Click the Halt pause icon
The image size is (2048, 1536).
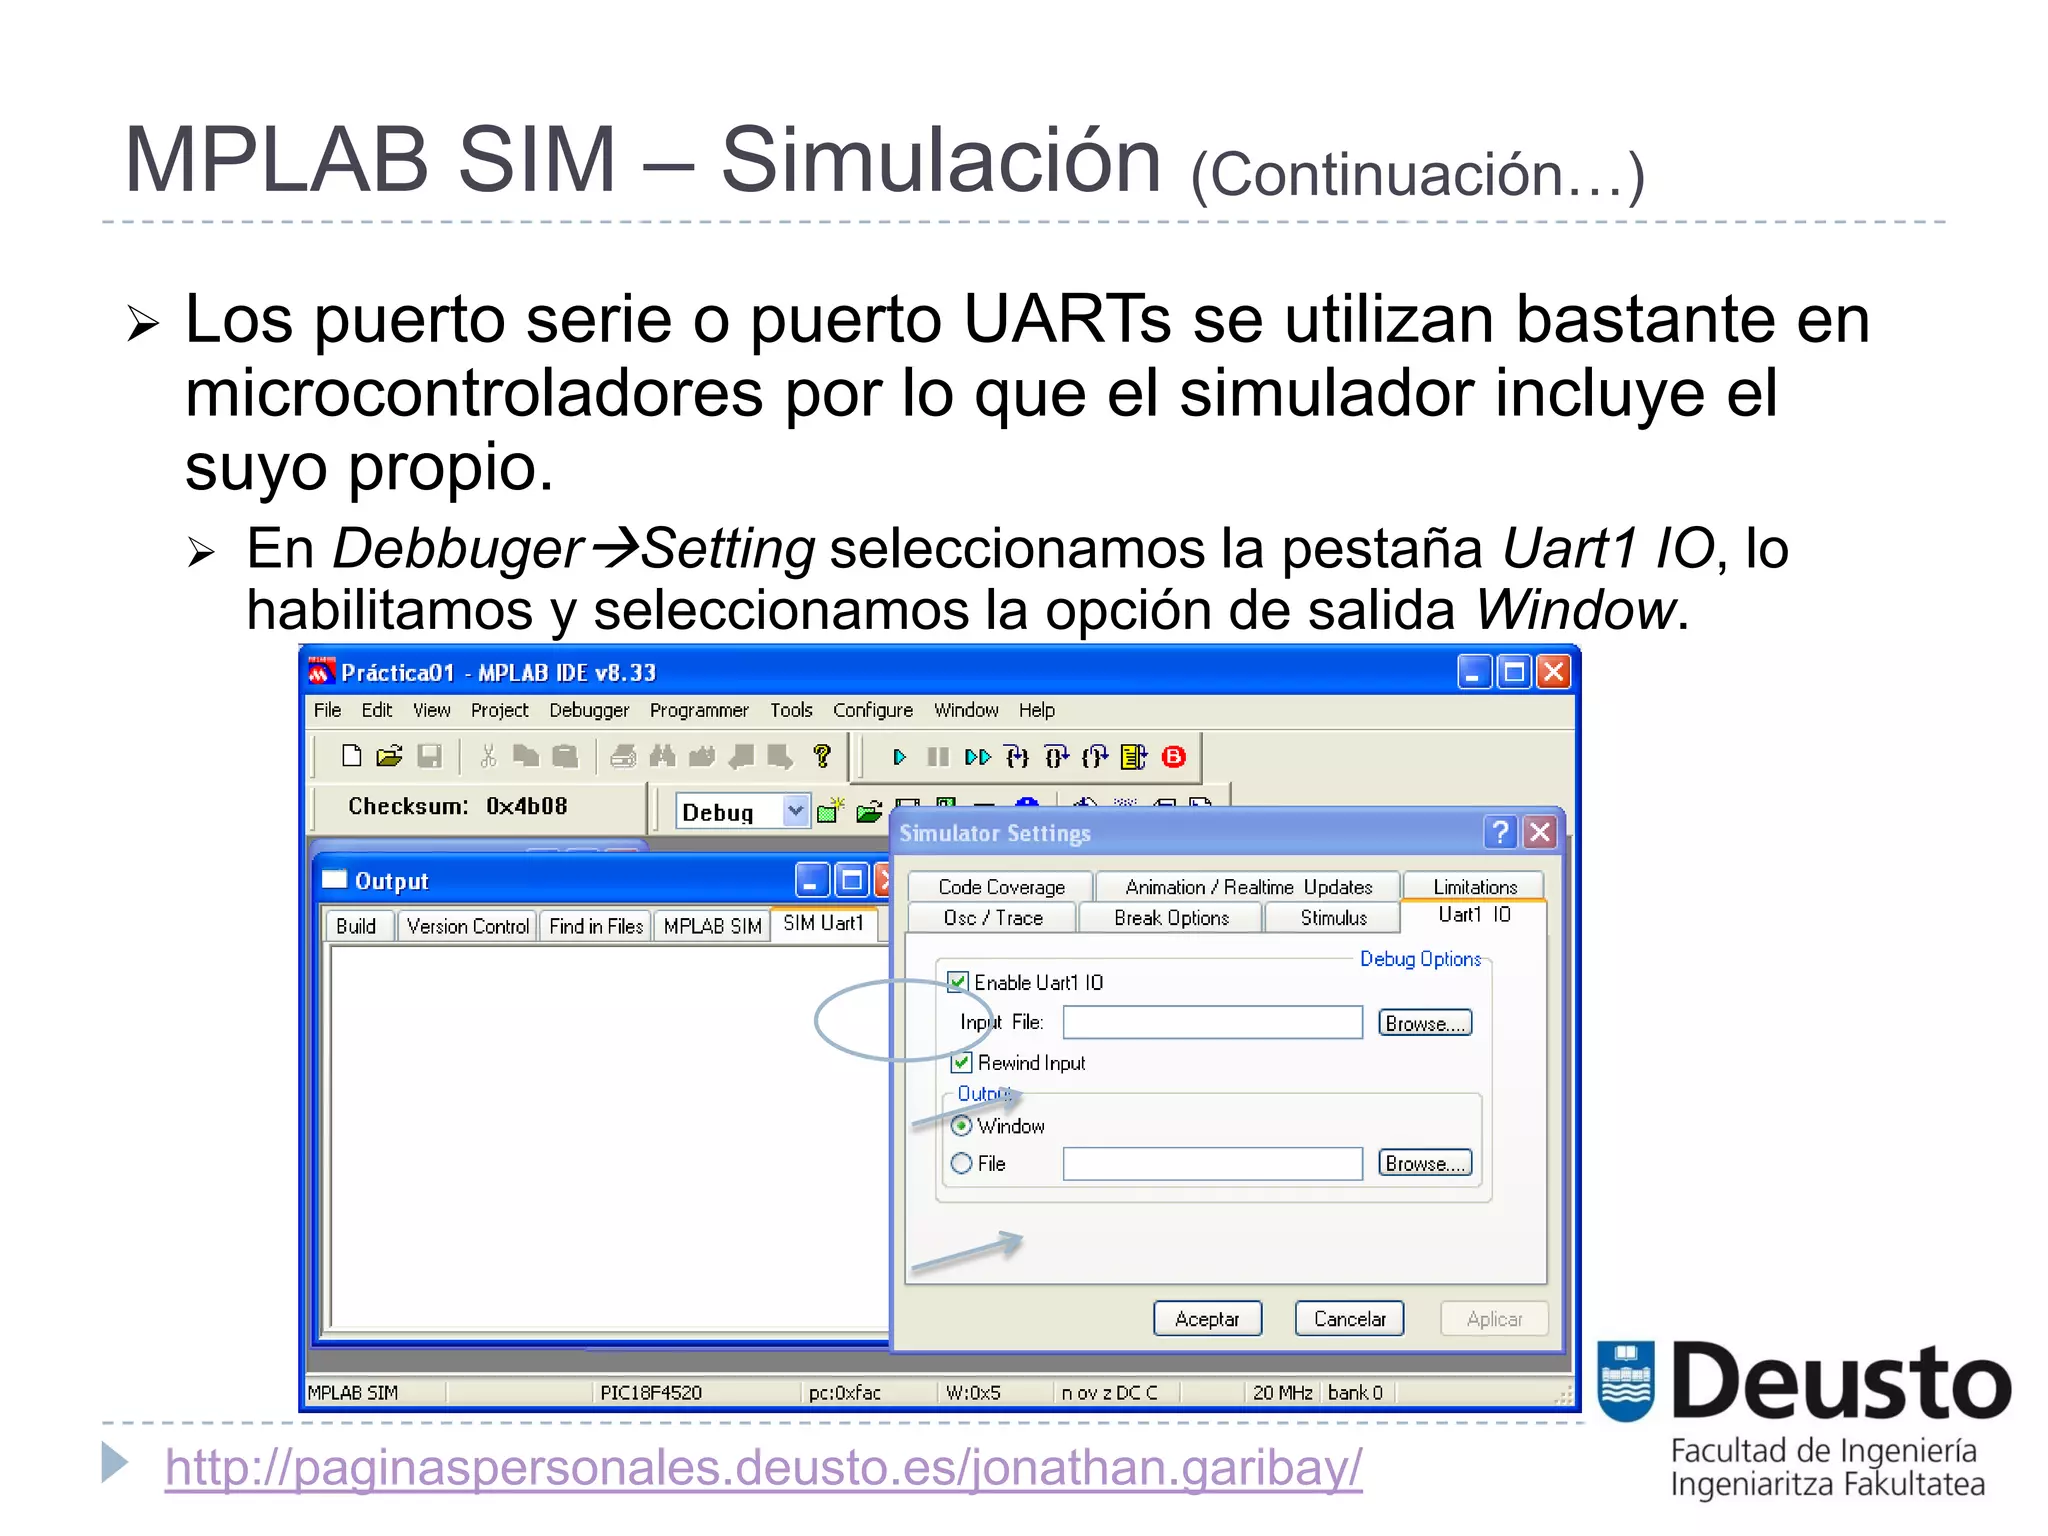click(x=937, y=757)
